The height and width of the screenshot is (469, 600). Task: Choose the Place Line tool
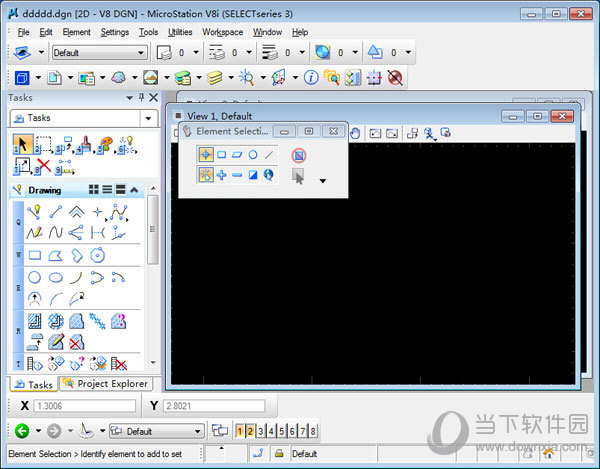coord(55,212)
